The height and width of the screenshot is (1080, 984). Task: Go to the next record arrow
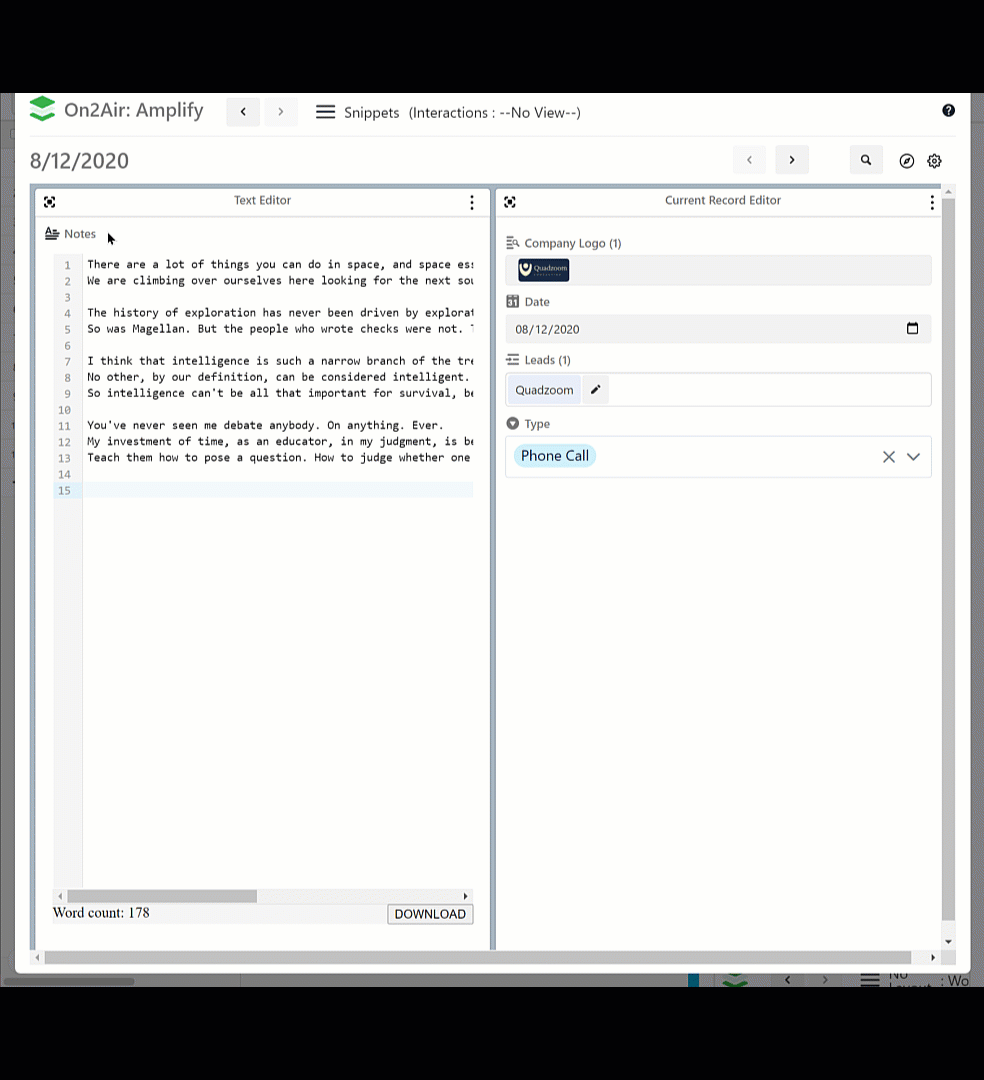pos(792,160)
